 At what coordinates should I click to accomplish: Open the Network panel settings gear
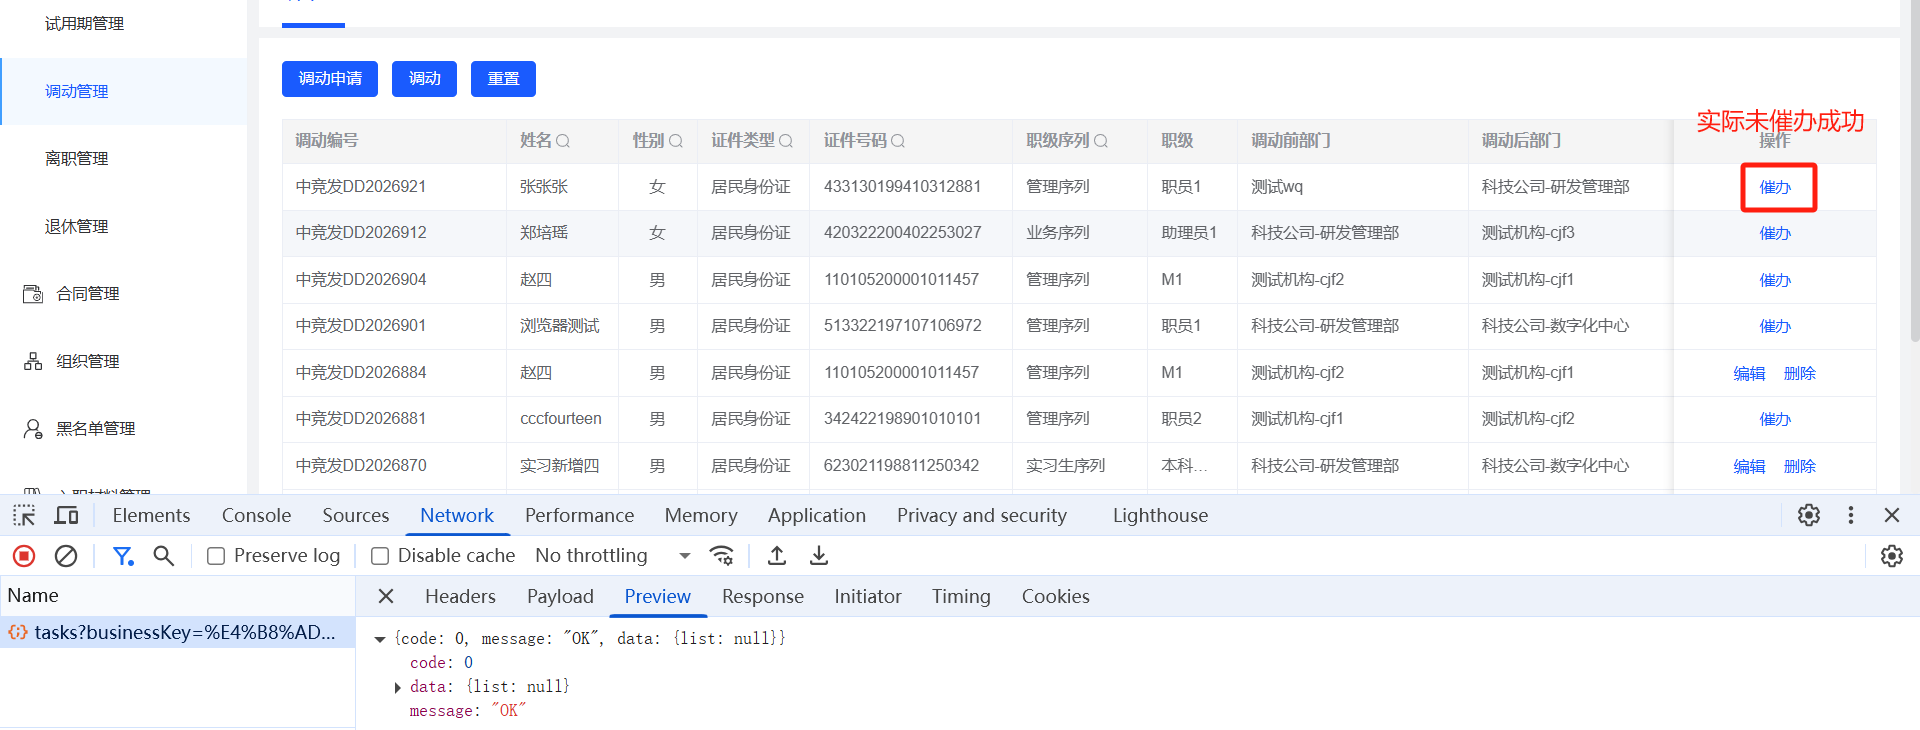[1892, 556]
